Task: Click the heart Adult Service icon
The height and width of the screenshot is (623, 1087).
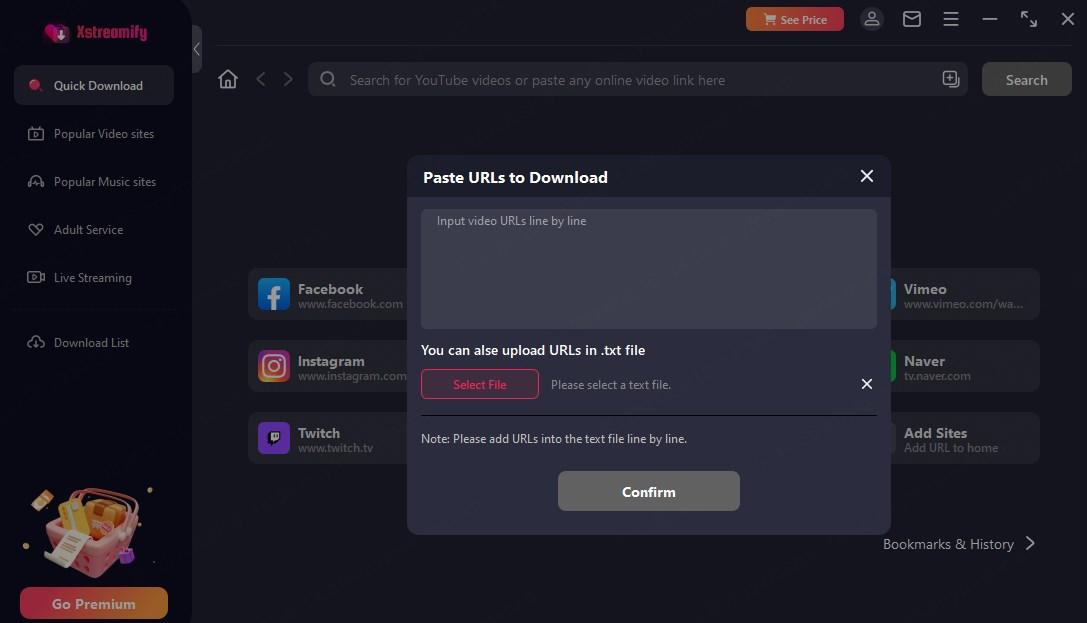Action: tap(35, 229)
